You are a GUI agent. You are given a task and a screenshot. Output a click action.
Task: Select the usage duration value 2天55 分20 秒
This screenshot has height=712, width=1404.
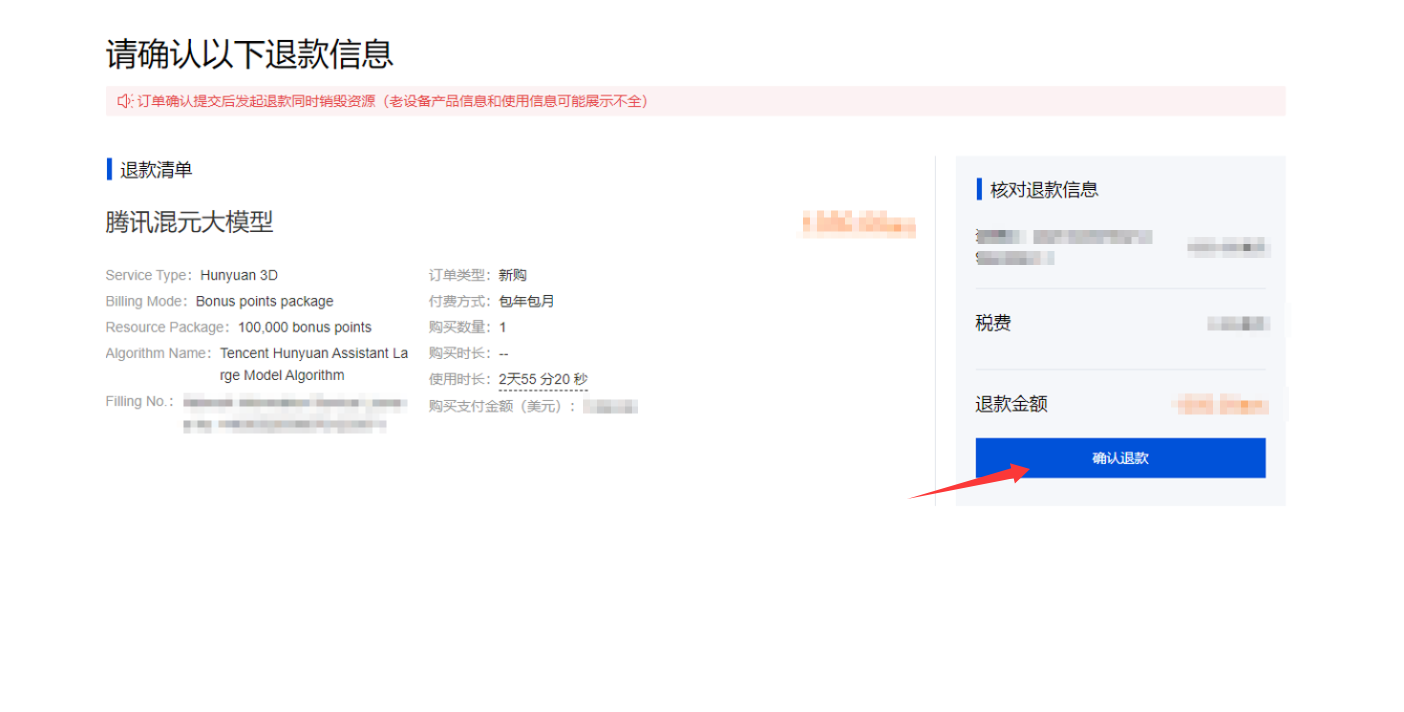543,379
